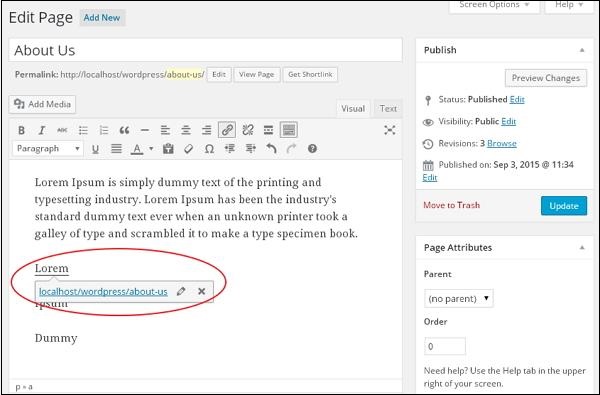Screen dimensions: 600x395
Task: Insert Read More tag
Action: 269,131
